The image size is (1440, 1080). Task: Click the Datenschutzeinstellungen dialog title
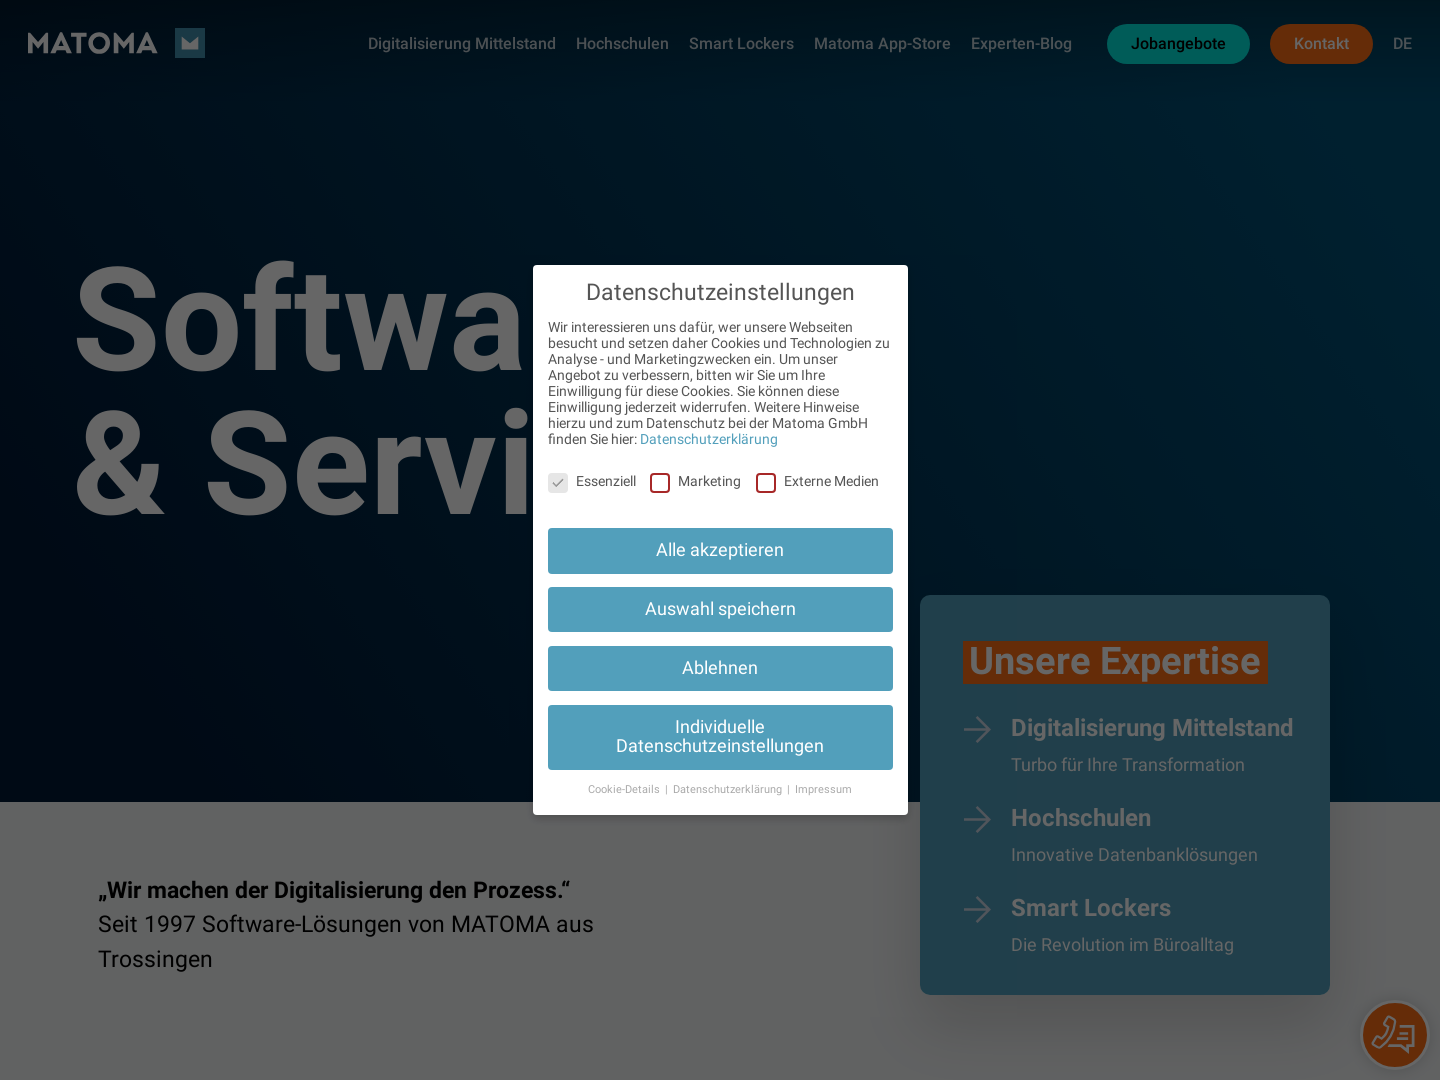(720, 292)
